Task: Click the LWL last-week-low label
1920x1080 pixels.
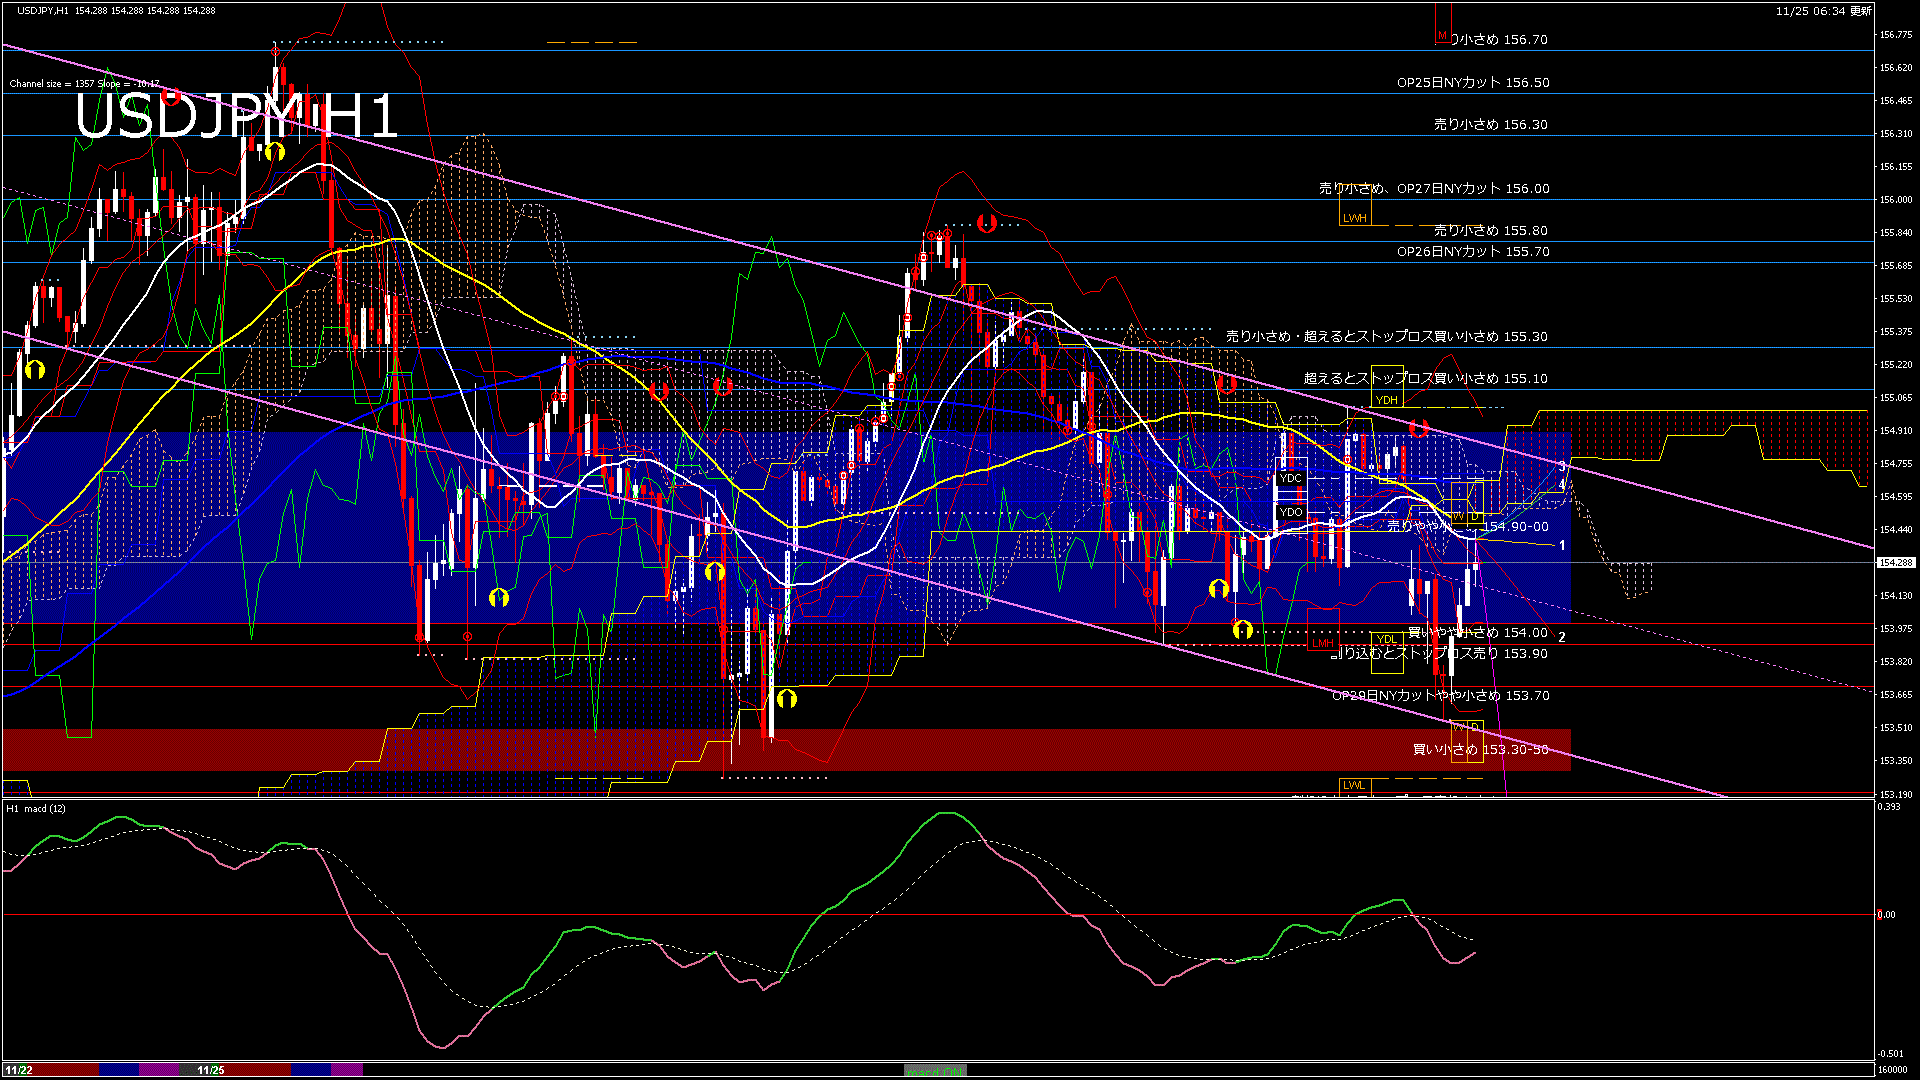Action: [x=1354, y=785]
